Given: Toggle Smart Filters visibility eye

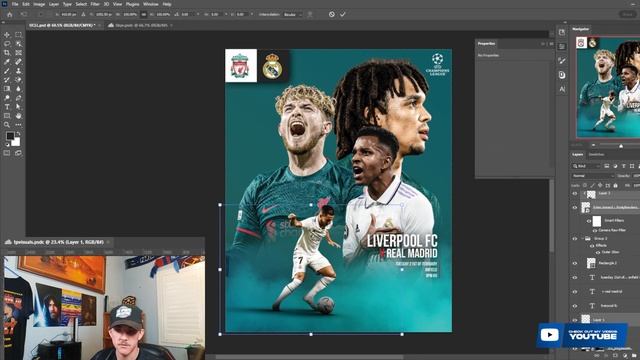Looking at the screenshot, I should 589,221.
